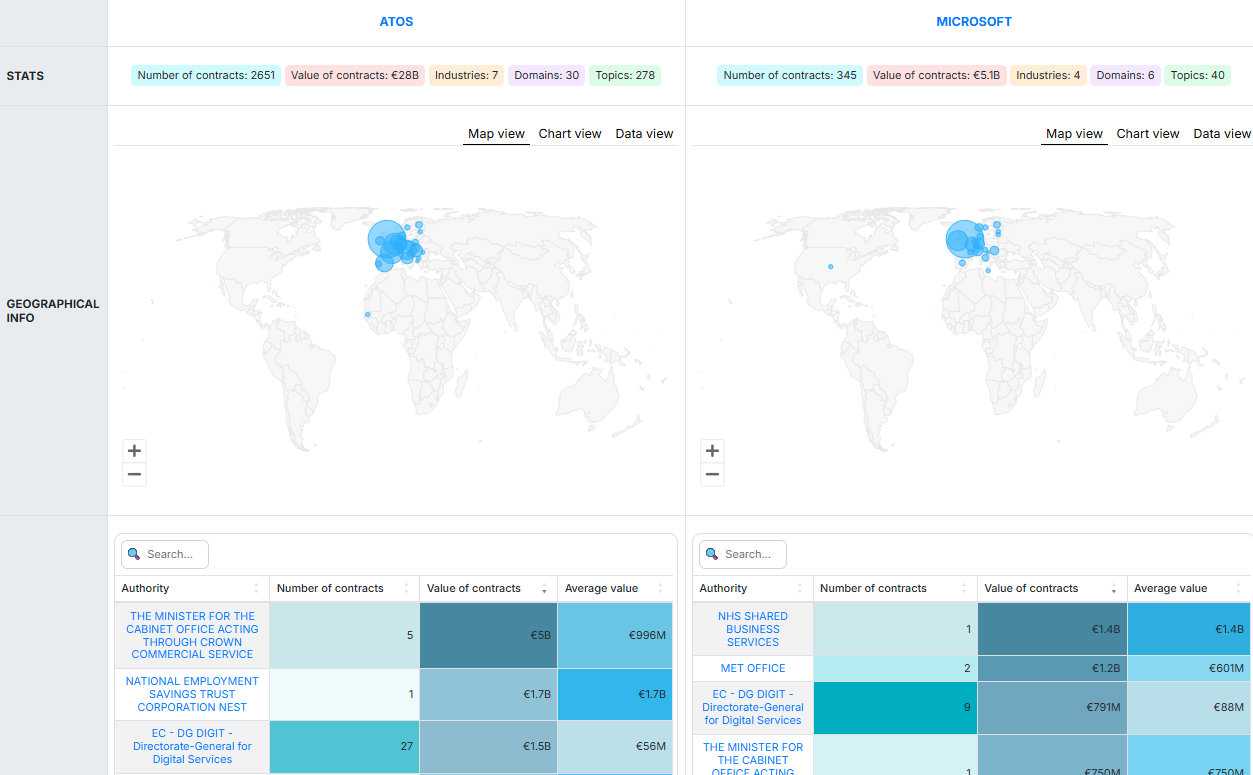This screenshot has height=775, width=1253.
Task: Click 'Number of contracts: 345' badge
Action: coord(790,75)
